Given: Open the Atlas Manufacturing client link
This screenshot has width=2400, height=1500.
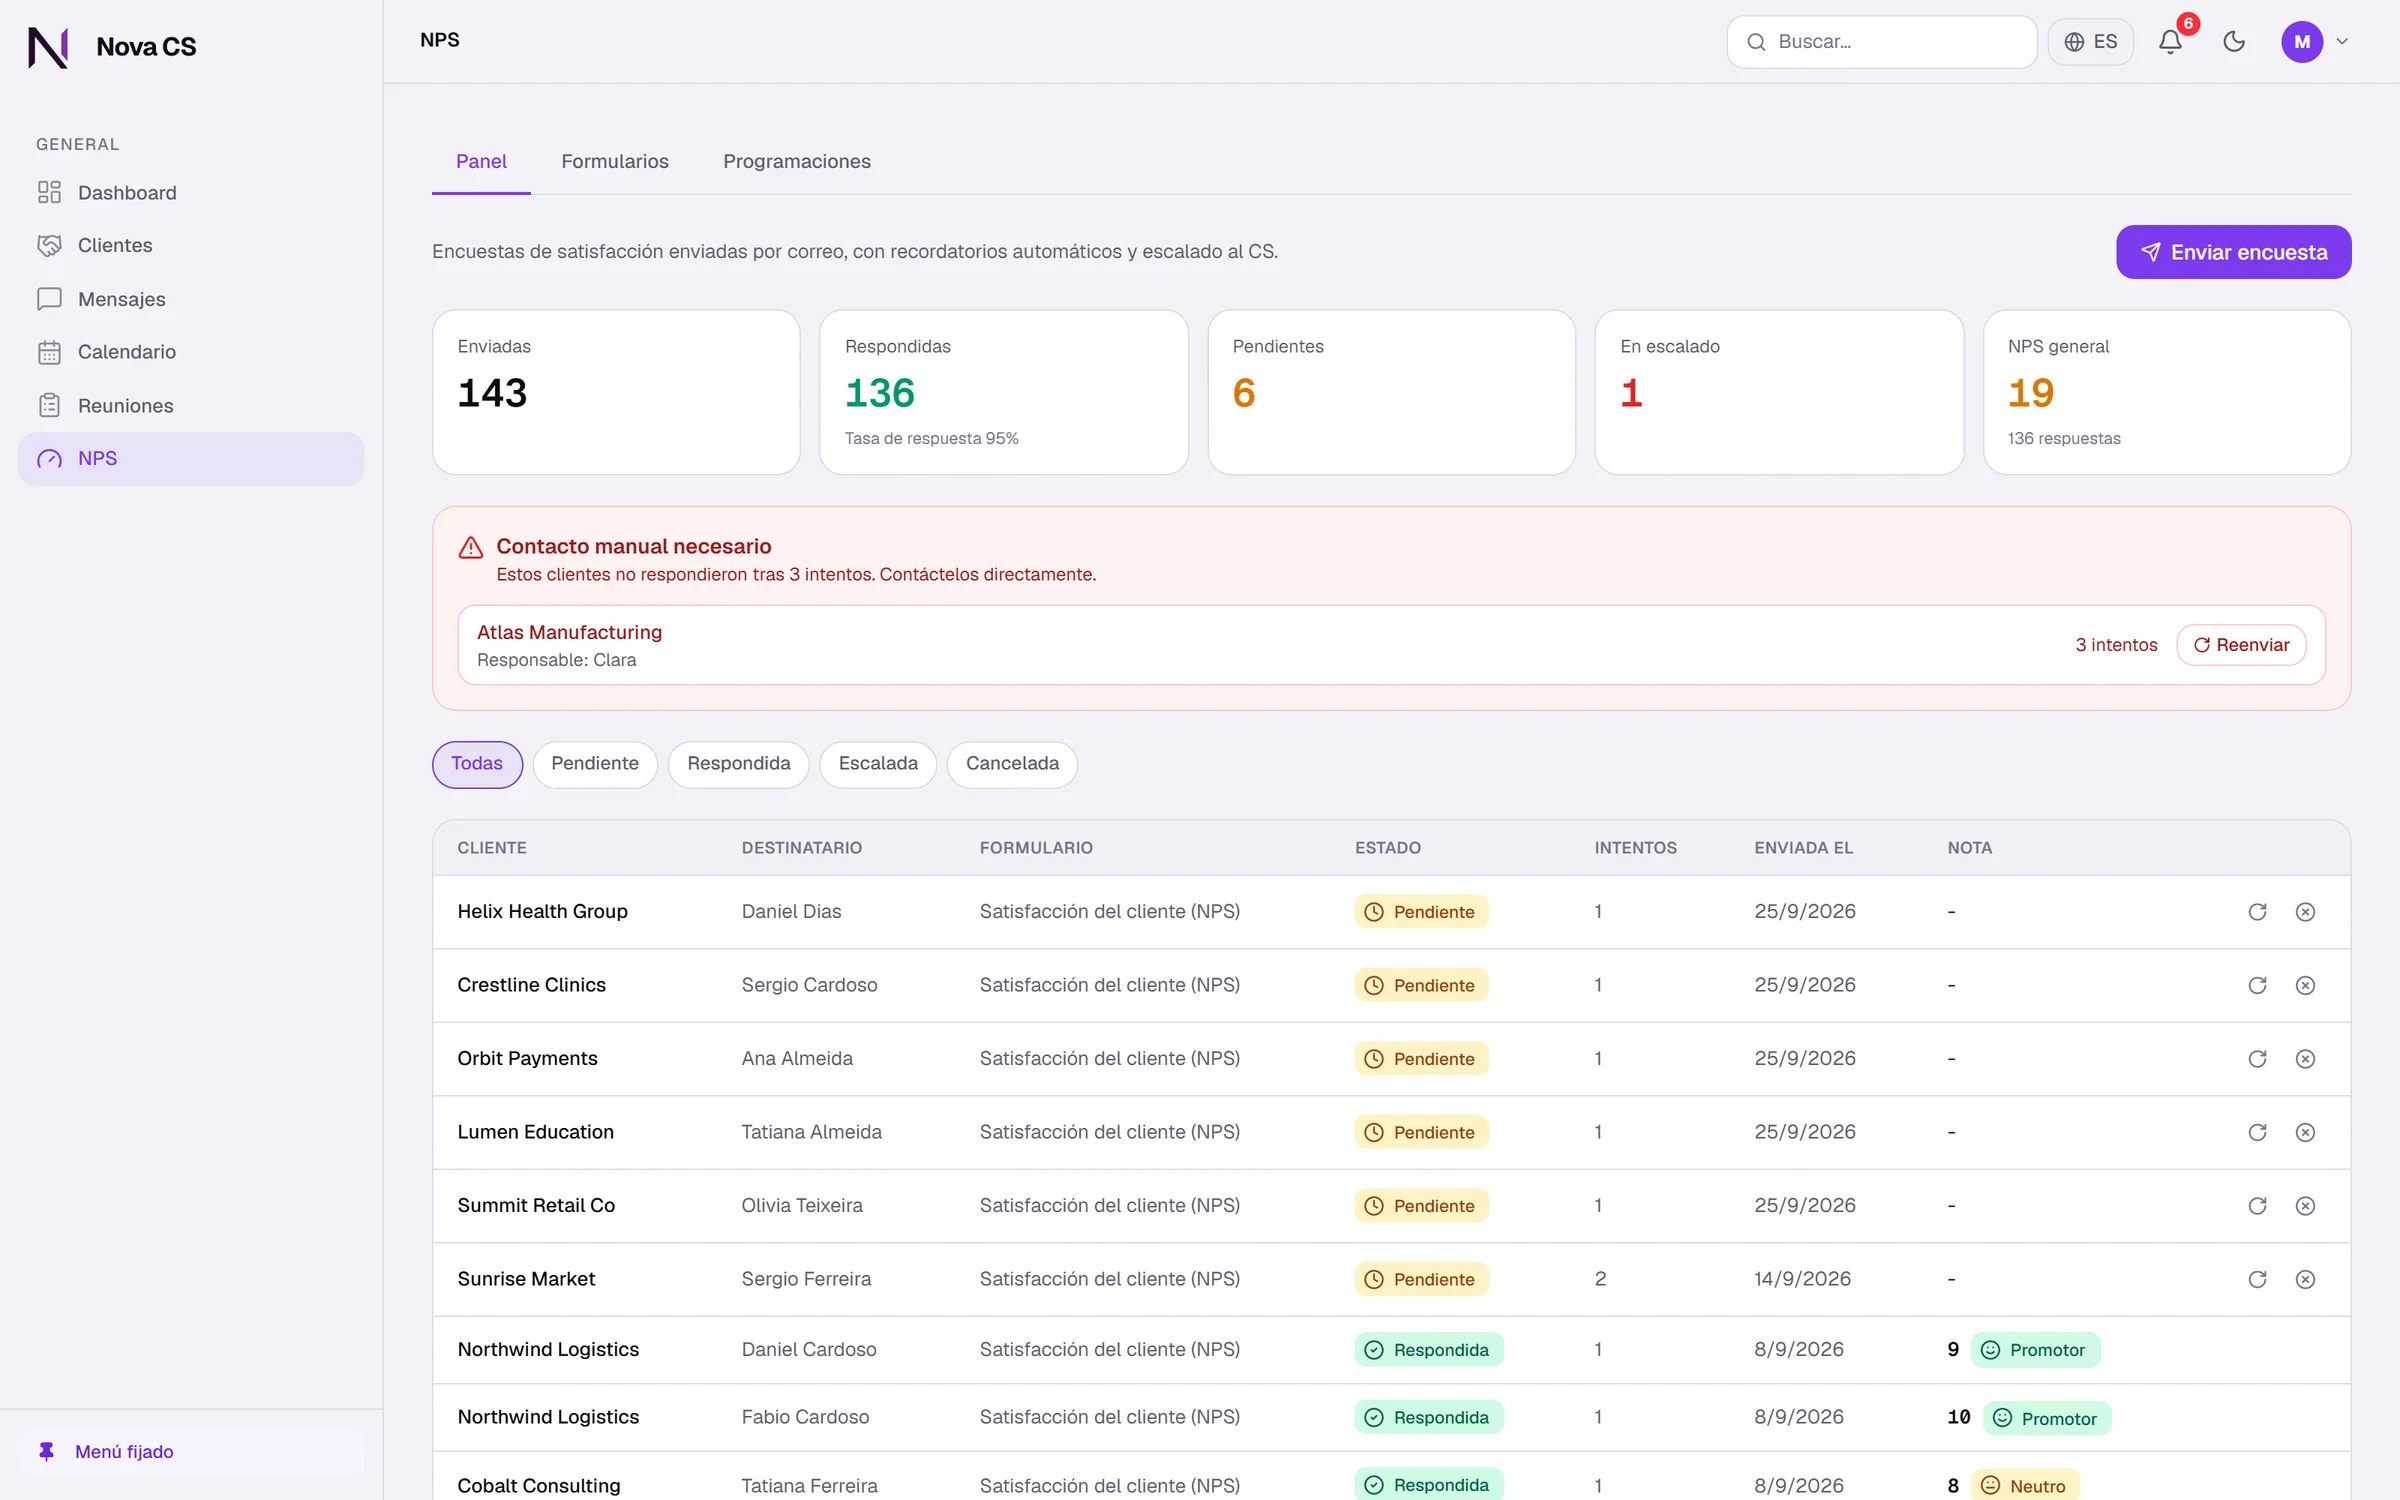Looking at the screenshot, I should pos(569,632).
